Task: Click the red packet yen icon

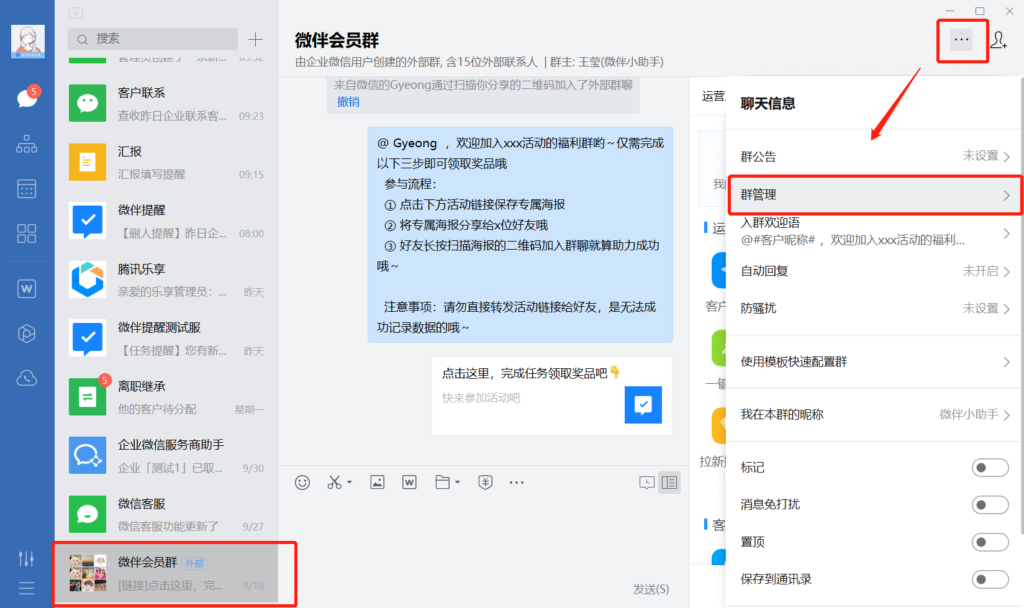Action: [x=485, y=483]
